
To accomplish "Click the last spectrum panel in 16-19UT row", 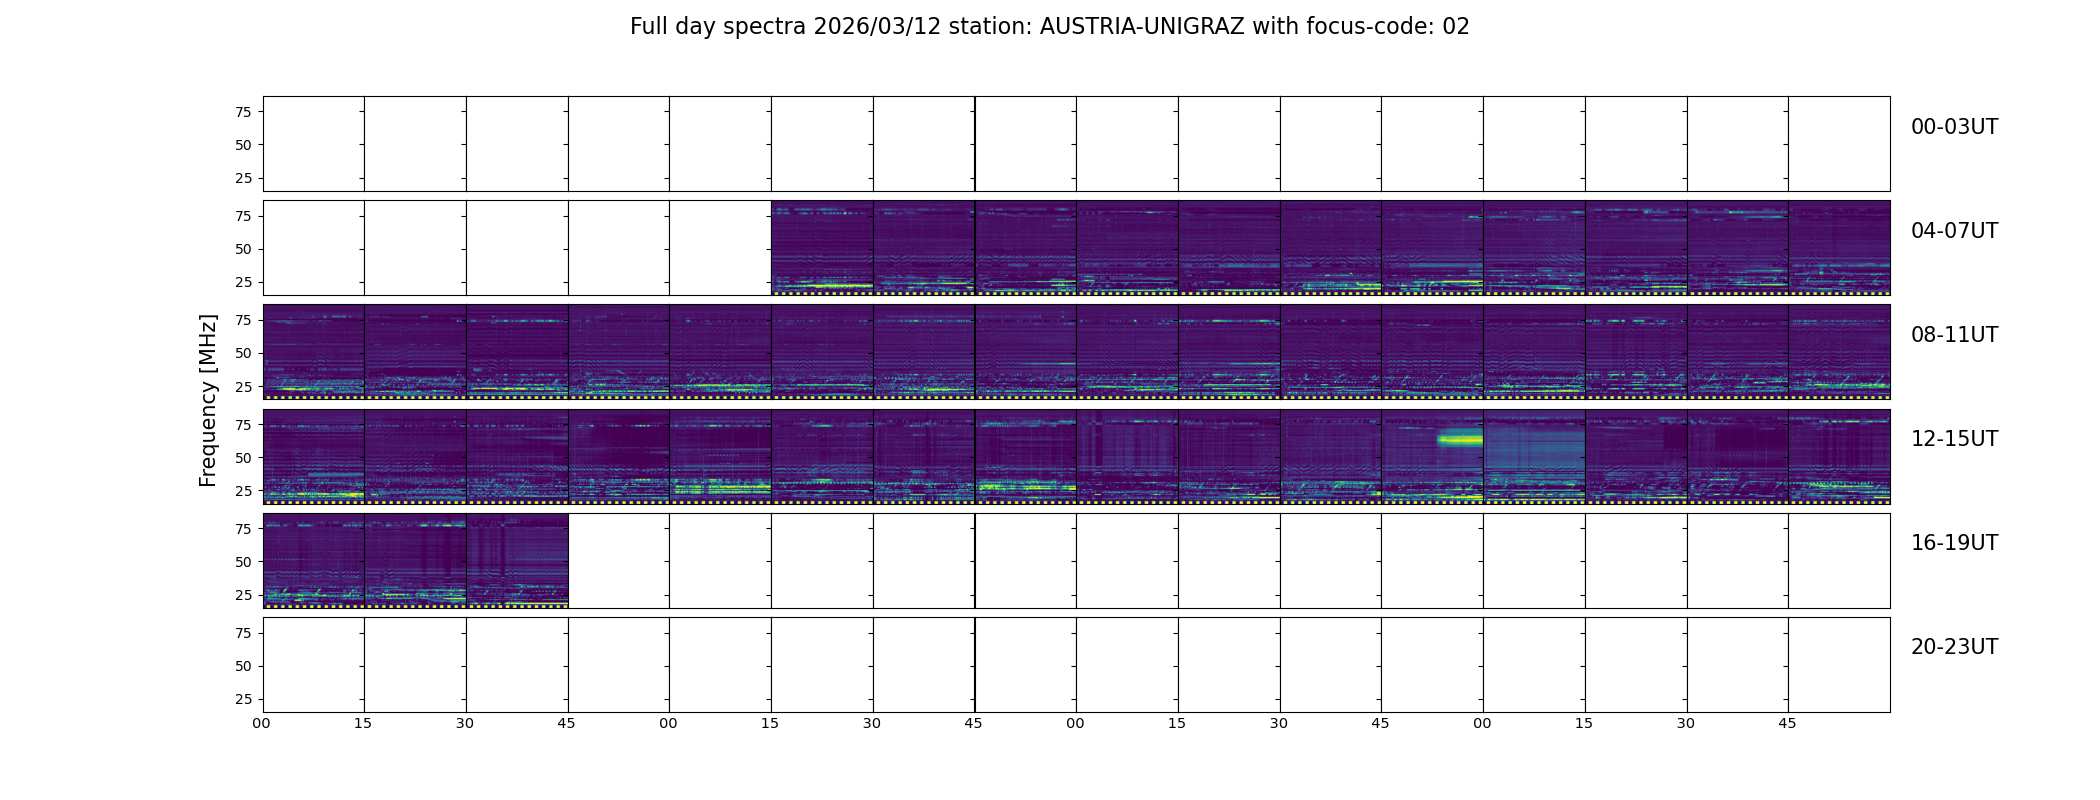I will click(517, 561).
